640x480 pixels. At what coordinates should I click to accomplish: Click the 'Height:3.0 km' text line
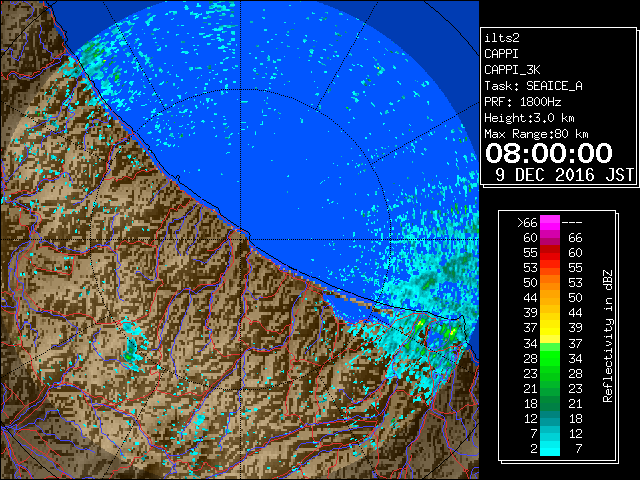[x=529, y=118]
